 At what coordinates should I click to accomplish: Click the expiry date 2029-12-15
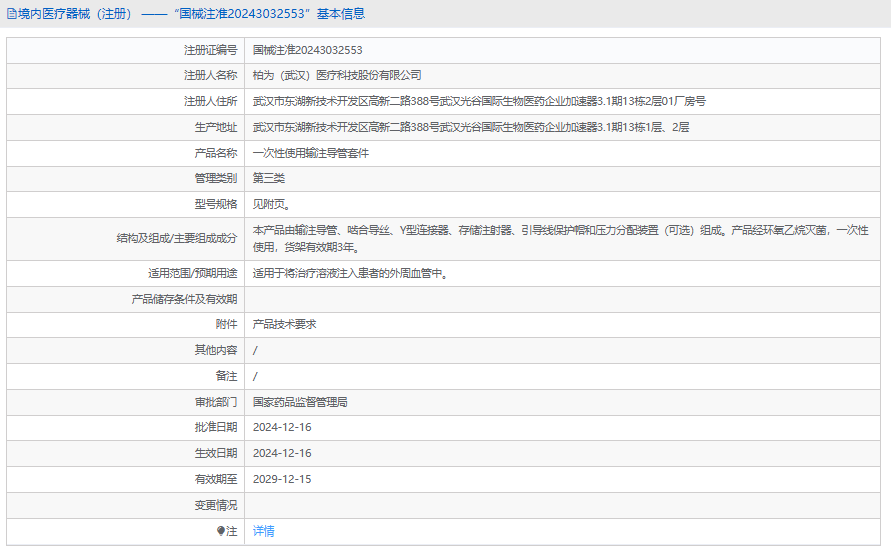pyautogui.click(x=282, y=479)
